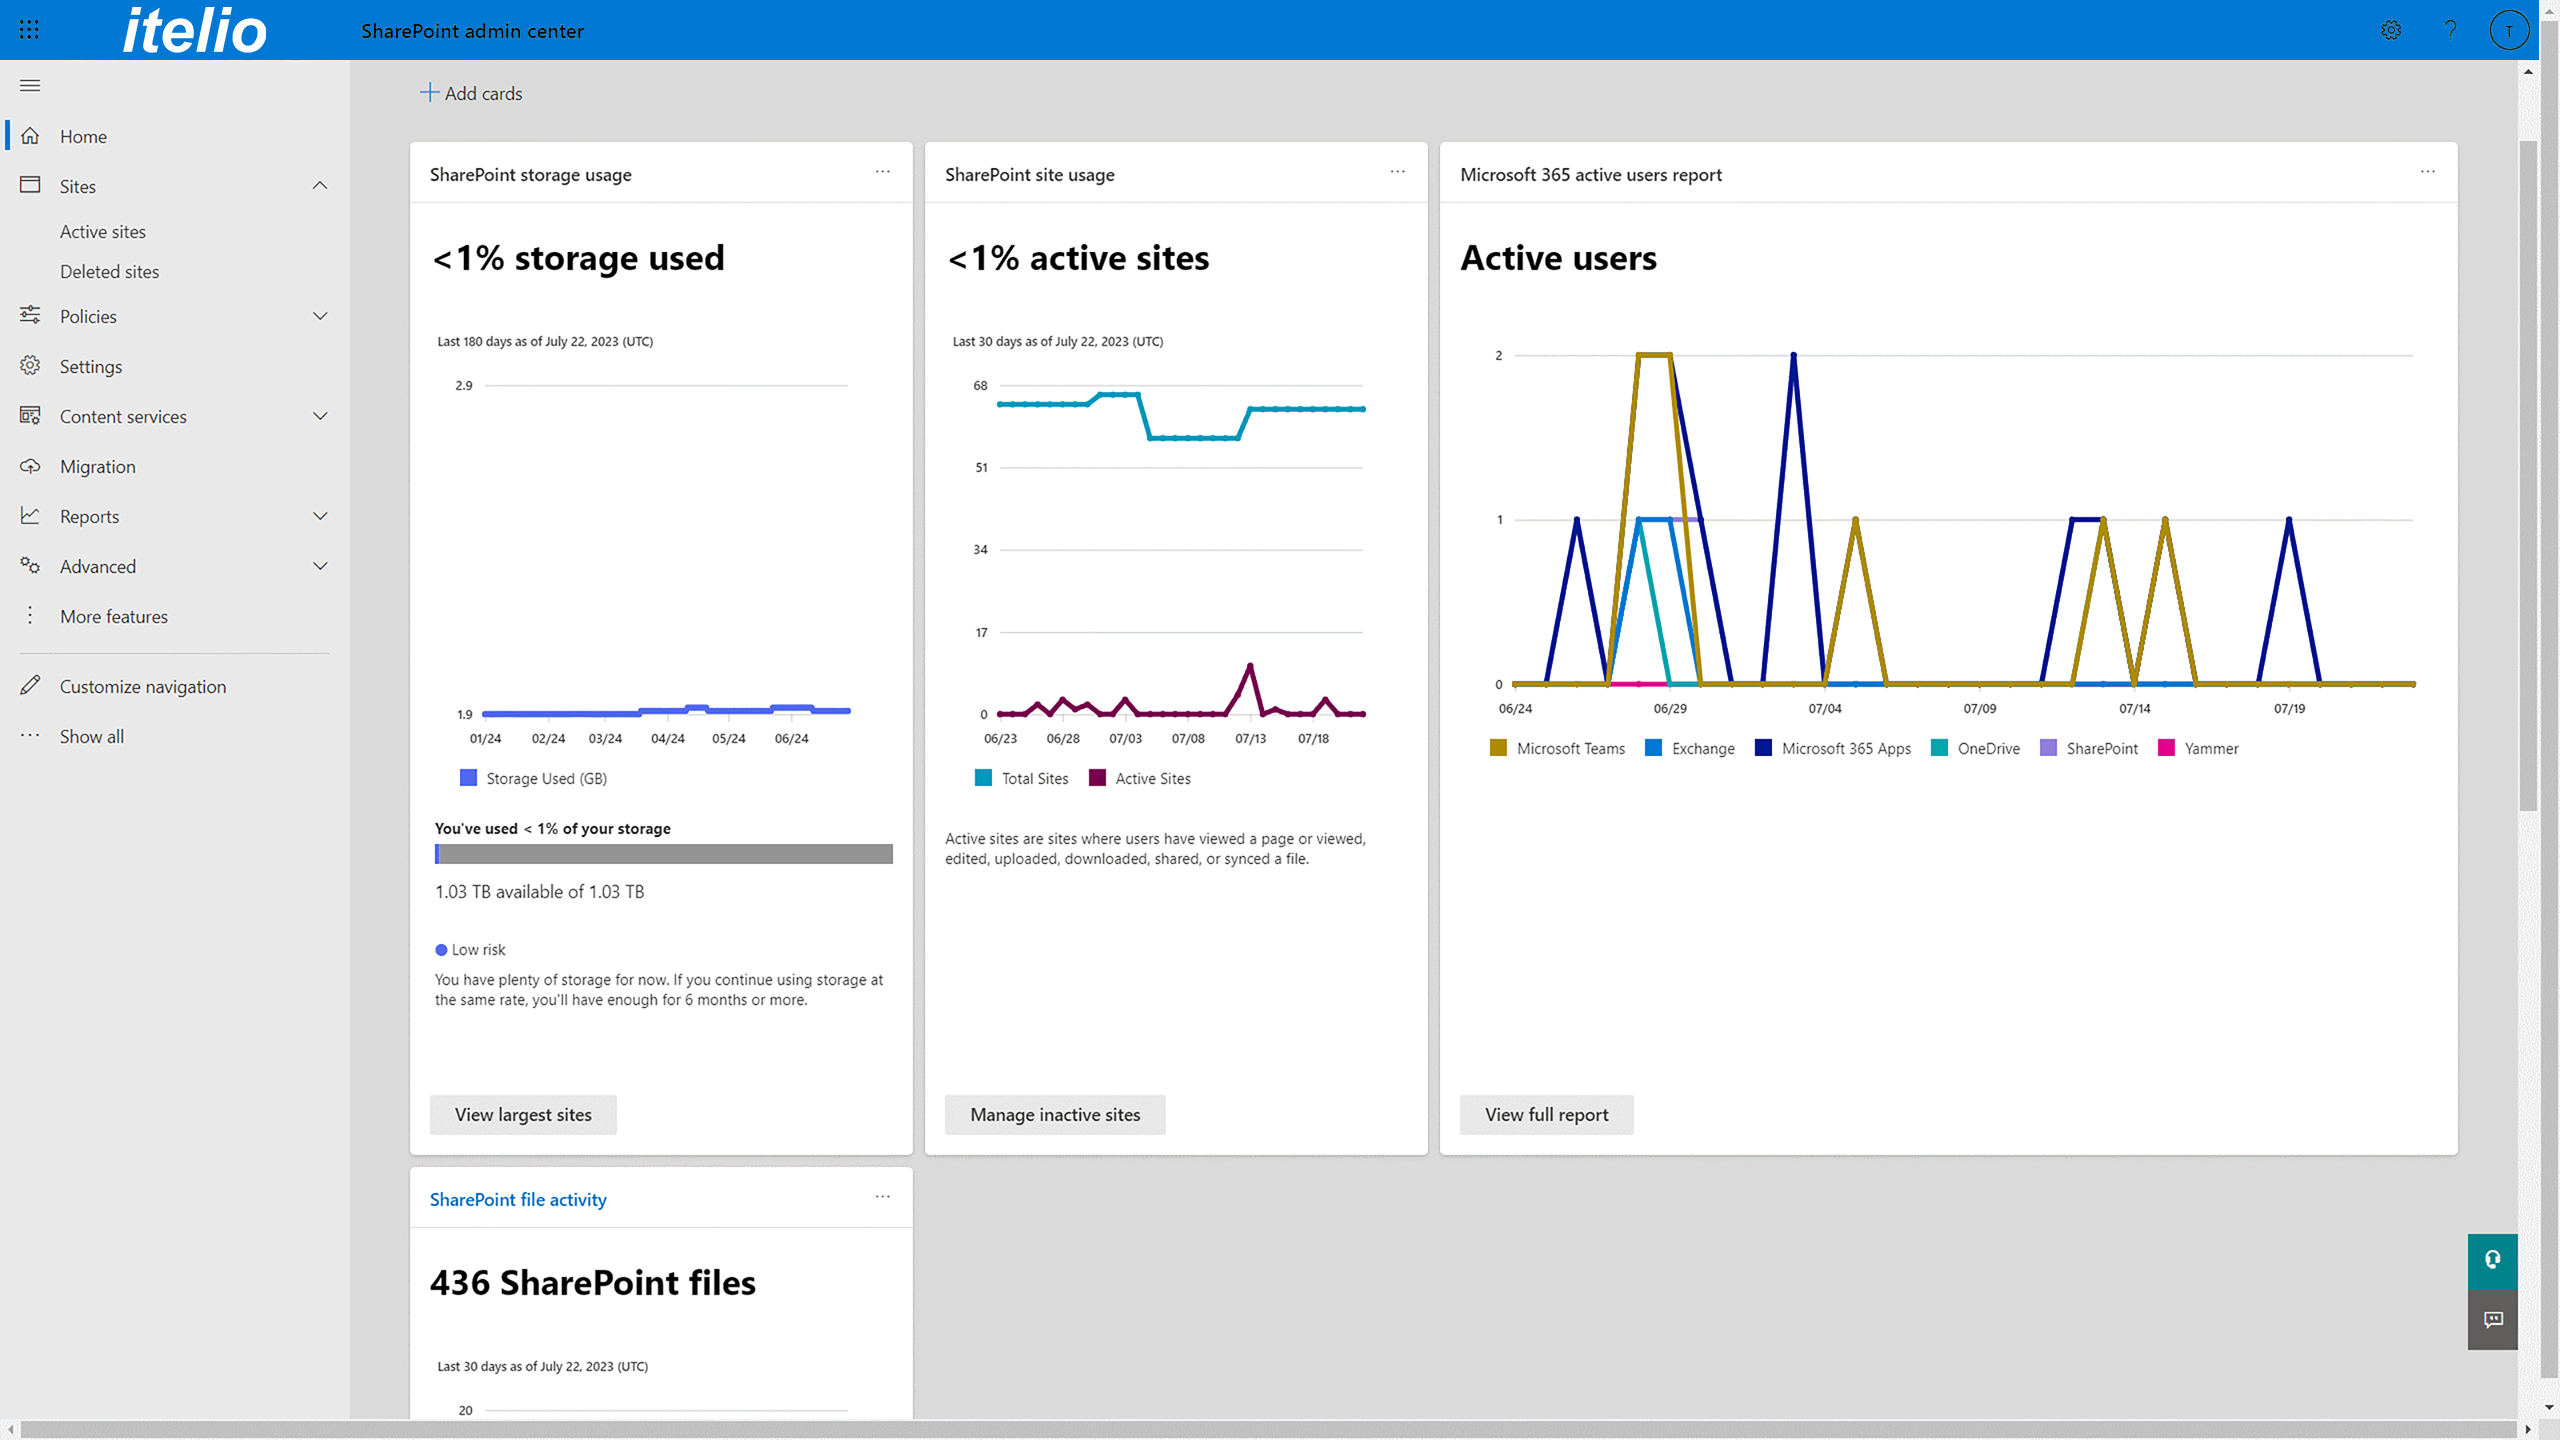The height and width of the screenshot is (1440, 2560).
Task: Toggle Microsoft 365 Apps legend swatch
Action: (1763, 748)
